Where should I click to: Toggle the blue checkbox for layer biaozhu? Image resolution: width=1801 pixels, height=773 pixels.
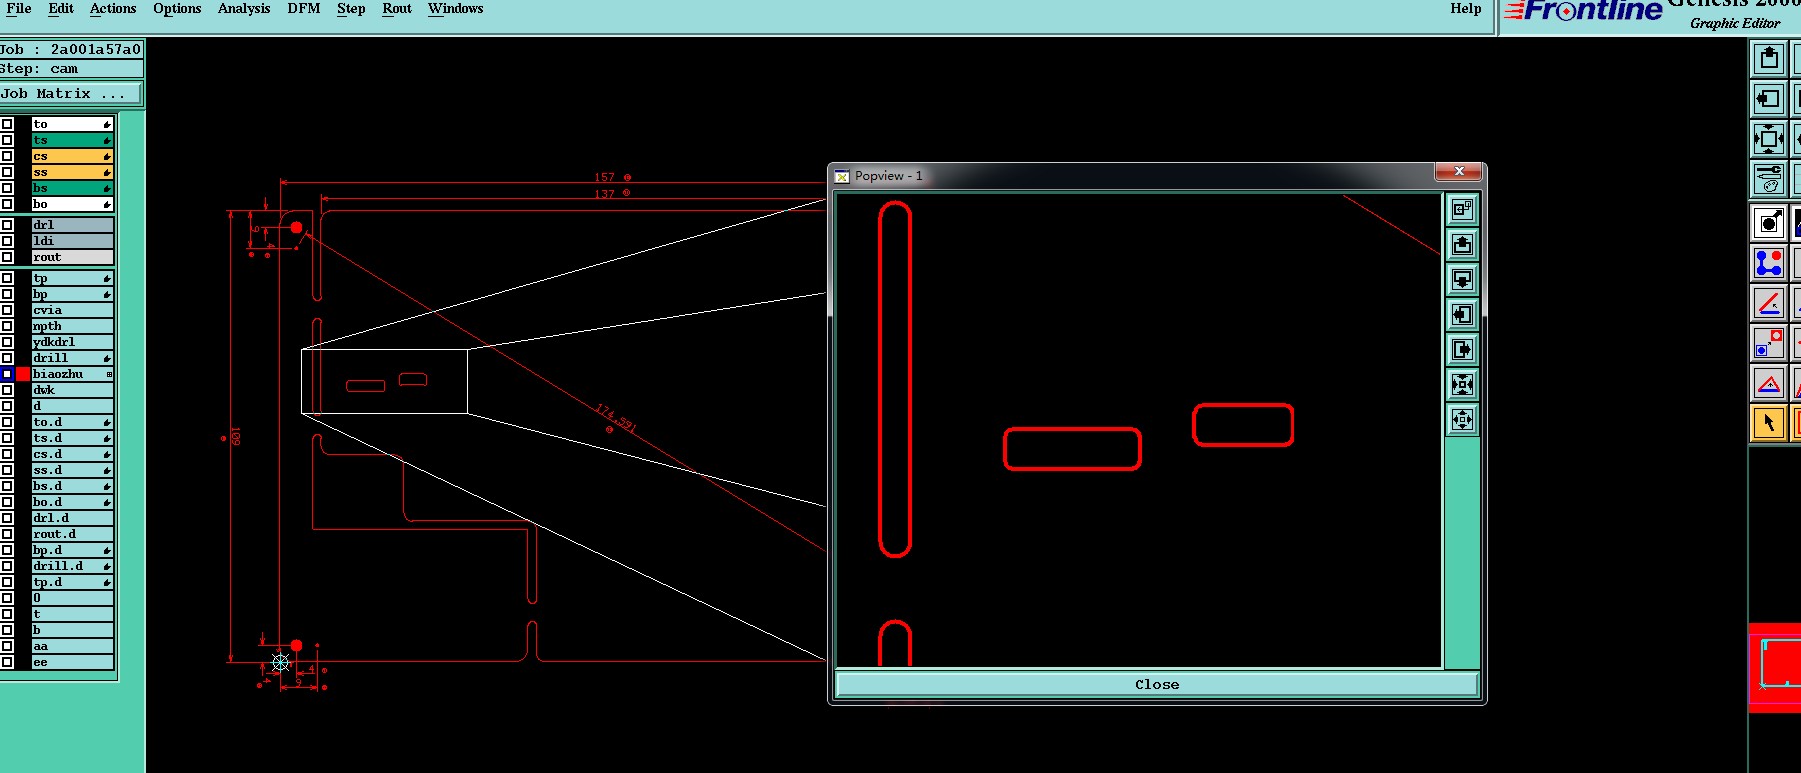(x=7, y=374)
